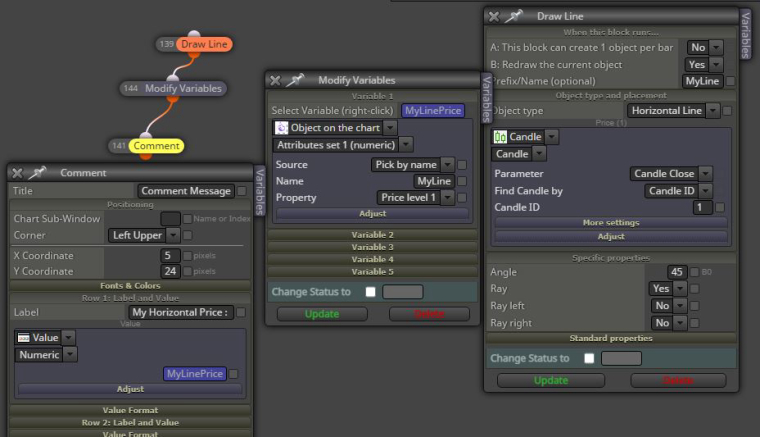Screen dimensions: 760x437
Task: Open Variables side tab of Comment panel
Action: pos(260,191)
